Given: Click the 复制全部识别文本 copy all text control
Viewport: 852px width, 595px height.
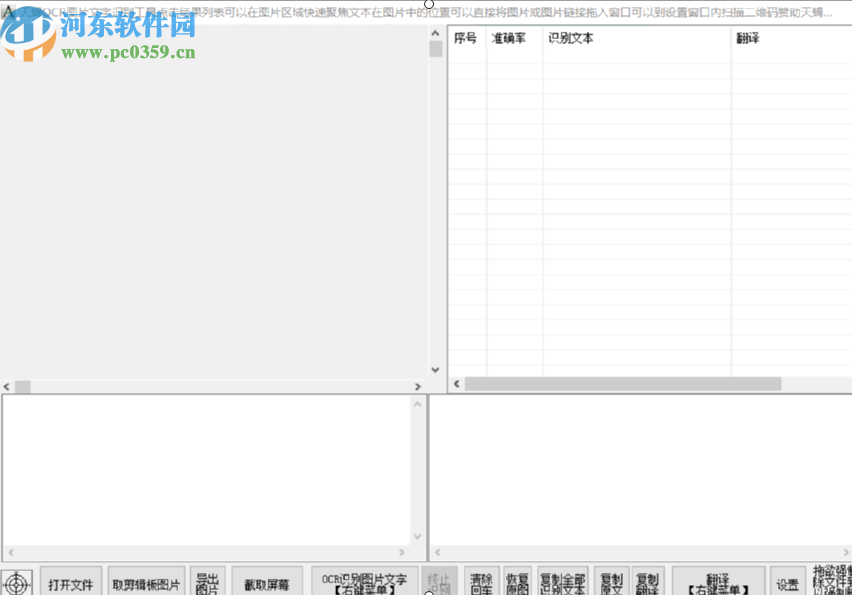Looking at the screenshot, I should 564,580.
